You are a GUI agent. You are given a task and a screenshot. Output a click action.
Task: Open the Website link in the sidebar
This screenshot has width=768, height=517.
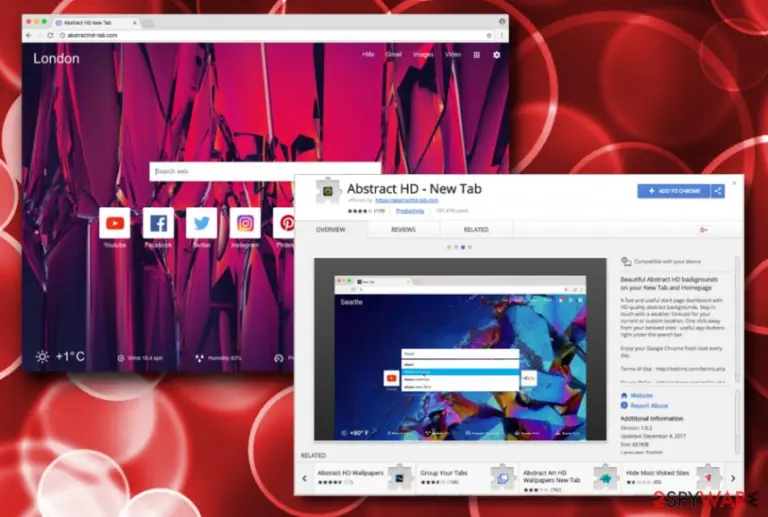[641, 395]
